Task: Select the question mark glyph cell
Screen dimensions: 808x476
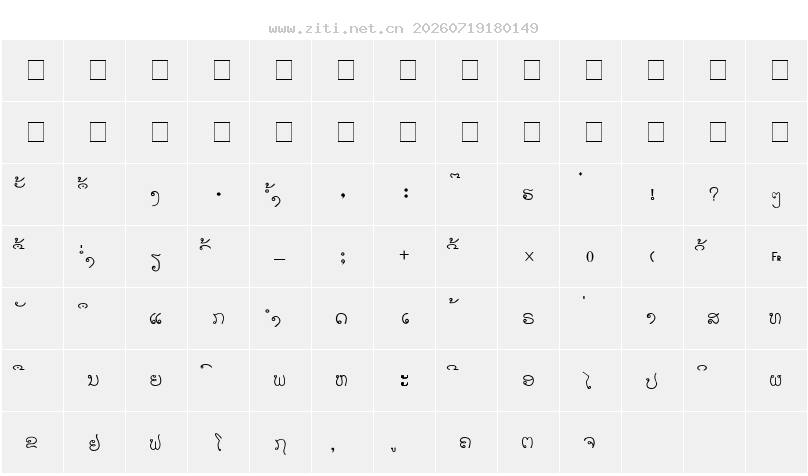Action: 714,195
